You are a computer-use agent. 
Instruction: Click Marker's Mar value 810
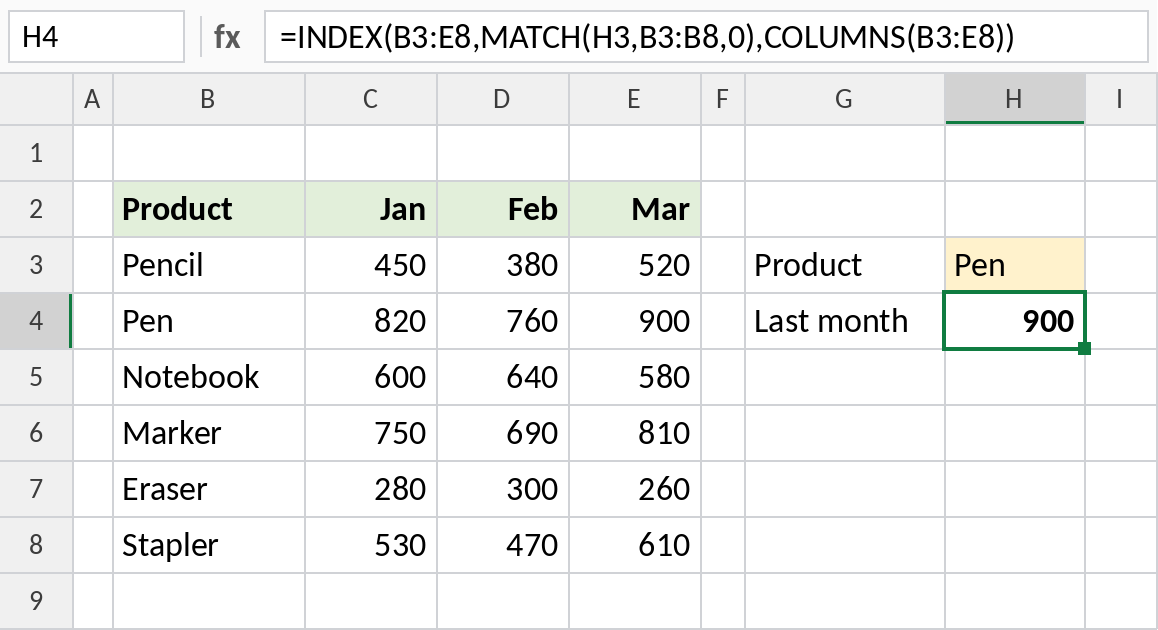[x=635, y=433]
